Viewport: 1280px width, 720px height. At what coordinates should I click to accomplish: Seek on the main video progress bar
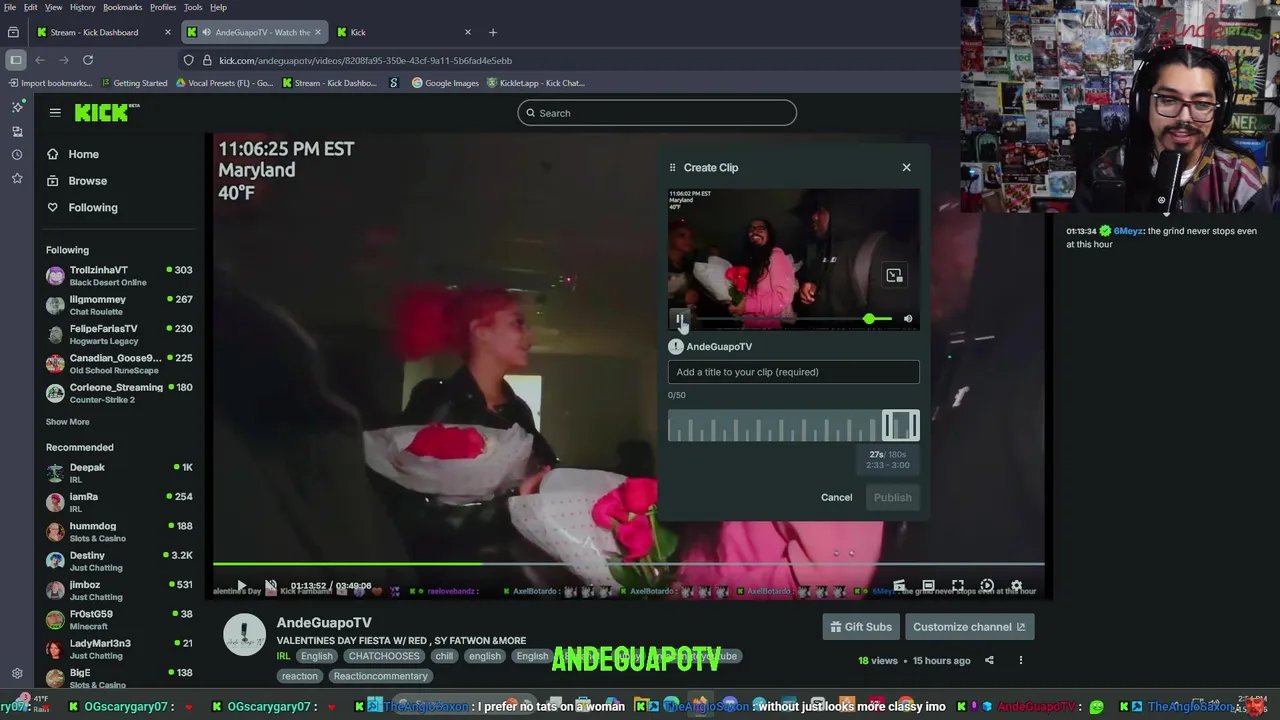(x=628, y=564)
